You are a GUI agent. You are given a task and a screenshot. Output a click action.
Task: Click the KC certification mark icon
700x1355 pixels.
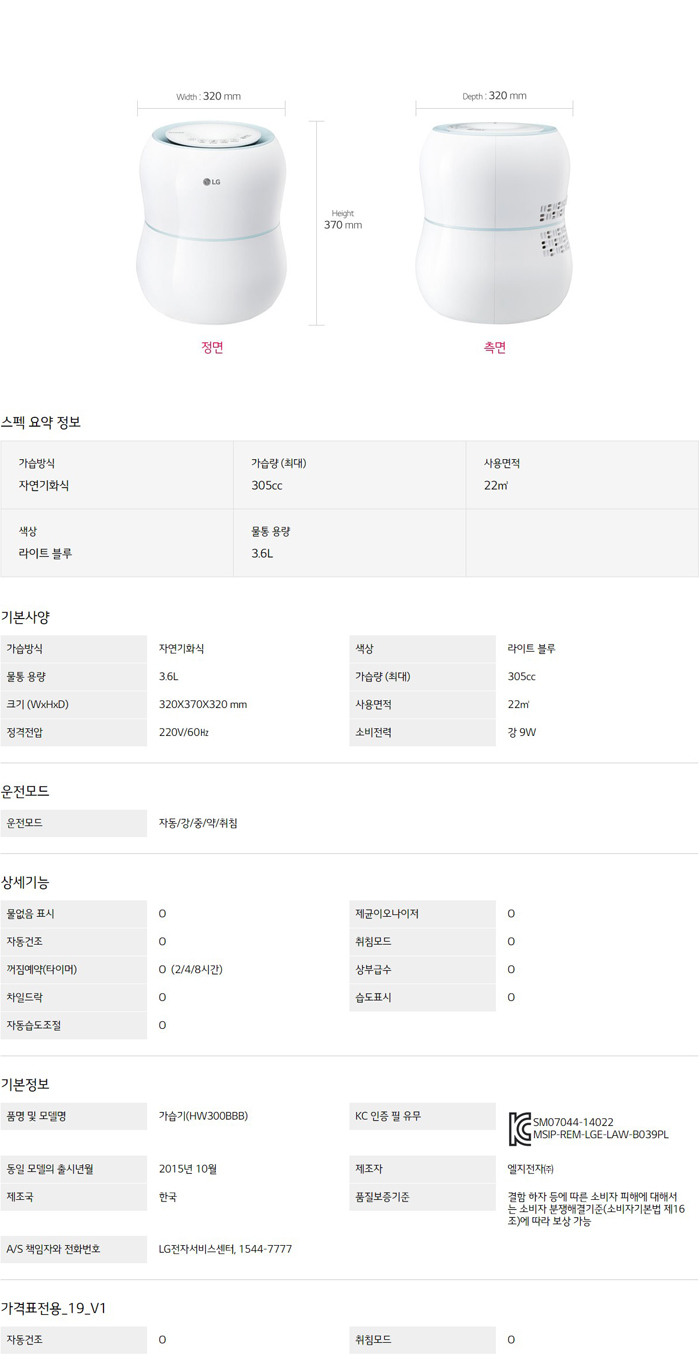tap(519, 1127)
